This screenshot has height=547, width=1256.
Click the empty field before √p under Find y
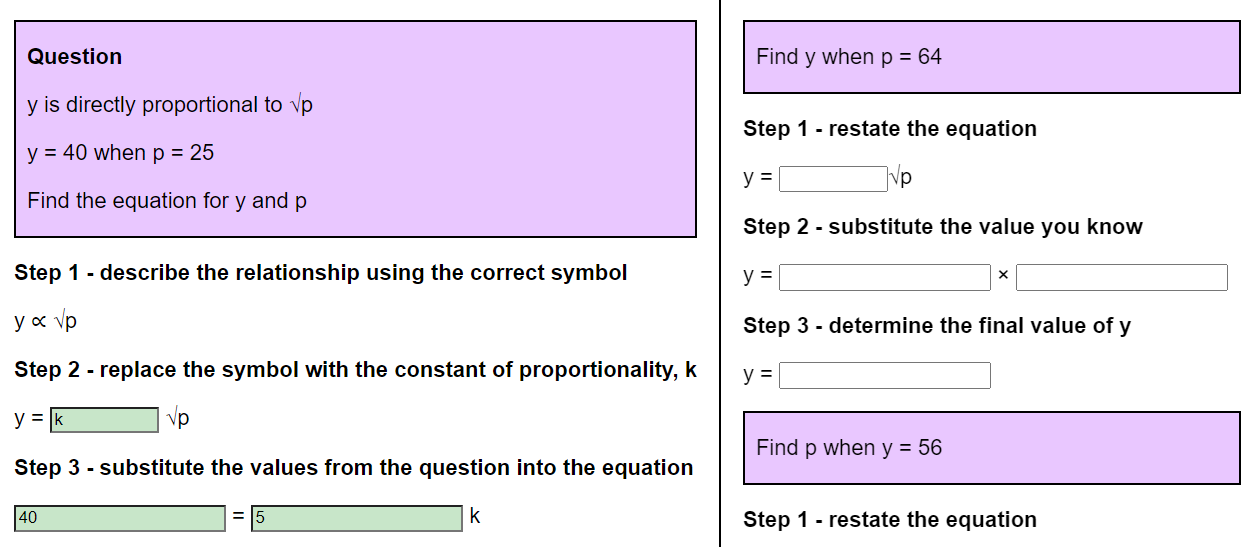pos(832,179)
